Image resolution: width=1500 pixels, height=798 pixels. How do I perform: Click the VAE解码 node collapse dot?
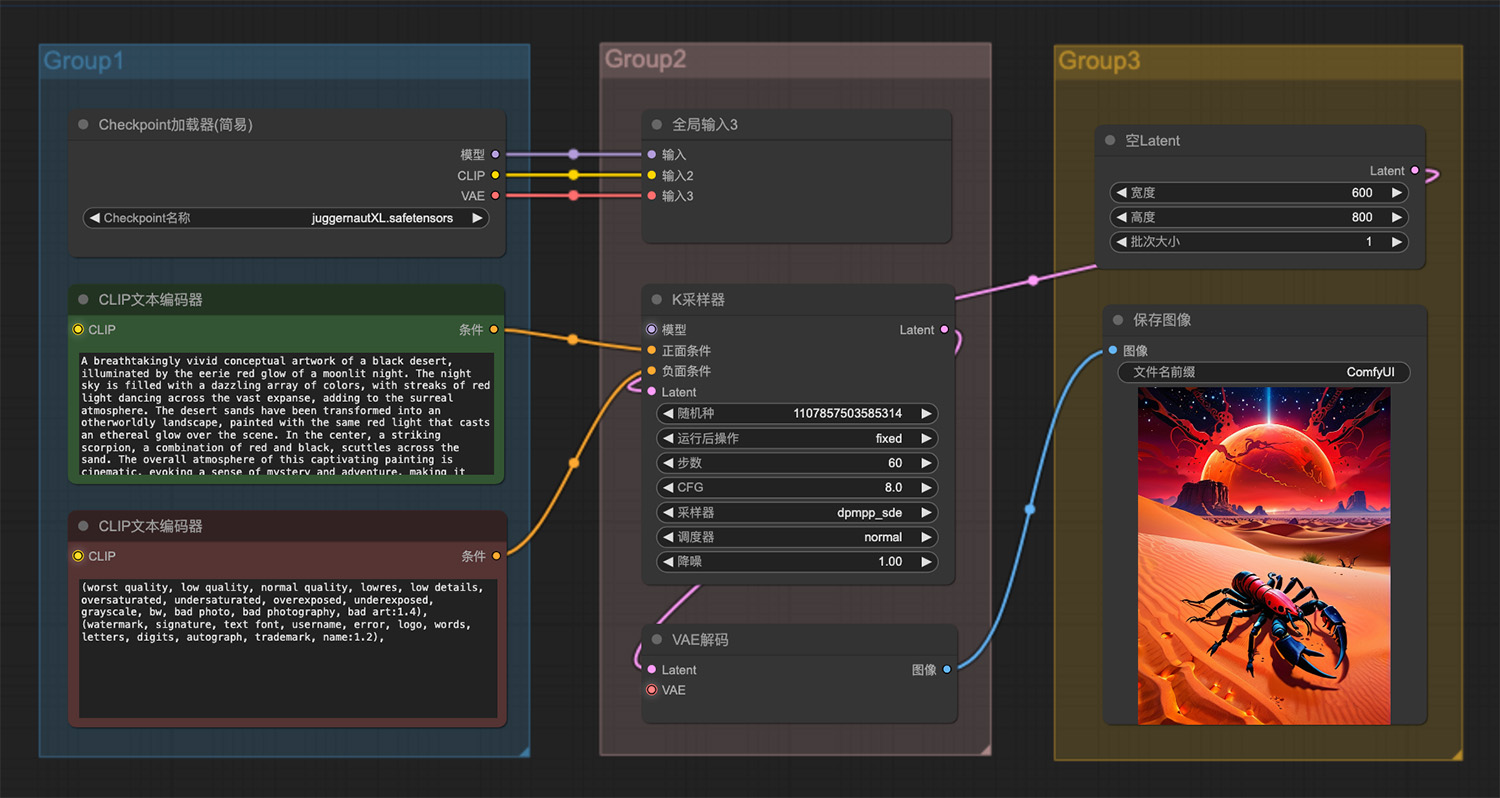click(657, 640)
